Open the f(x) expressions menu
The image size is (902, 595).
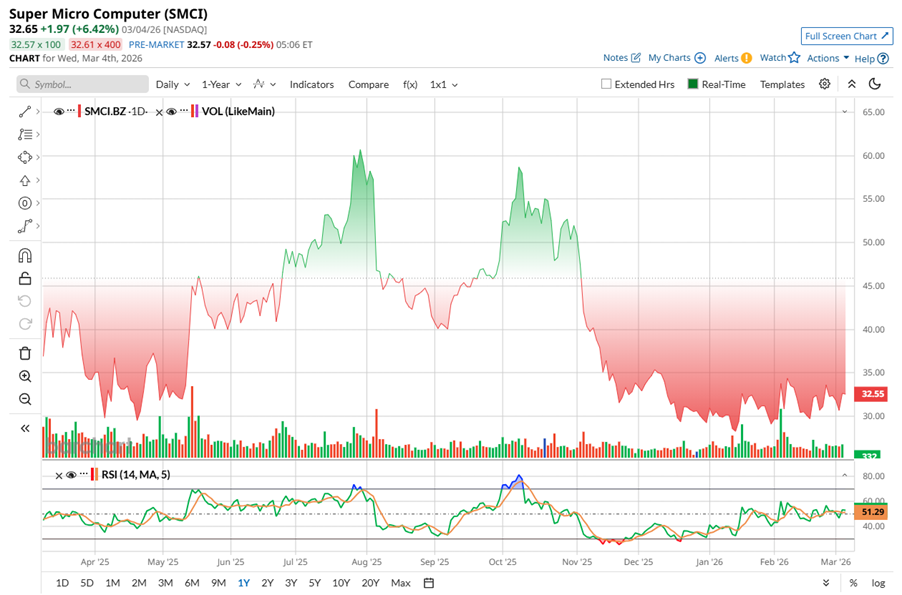point(410,85)
